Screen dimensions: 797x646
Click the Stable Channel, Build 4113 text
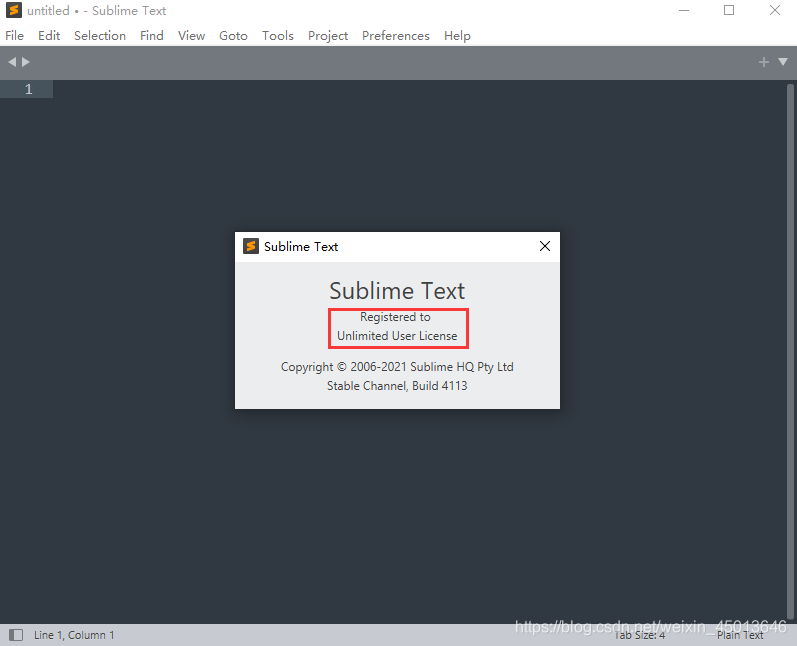(397, 386)
